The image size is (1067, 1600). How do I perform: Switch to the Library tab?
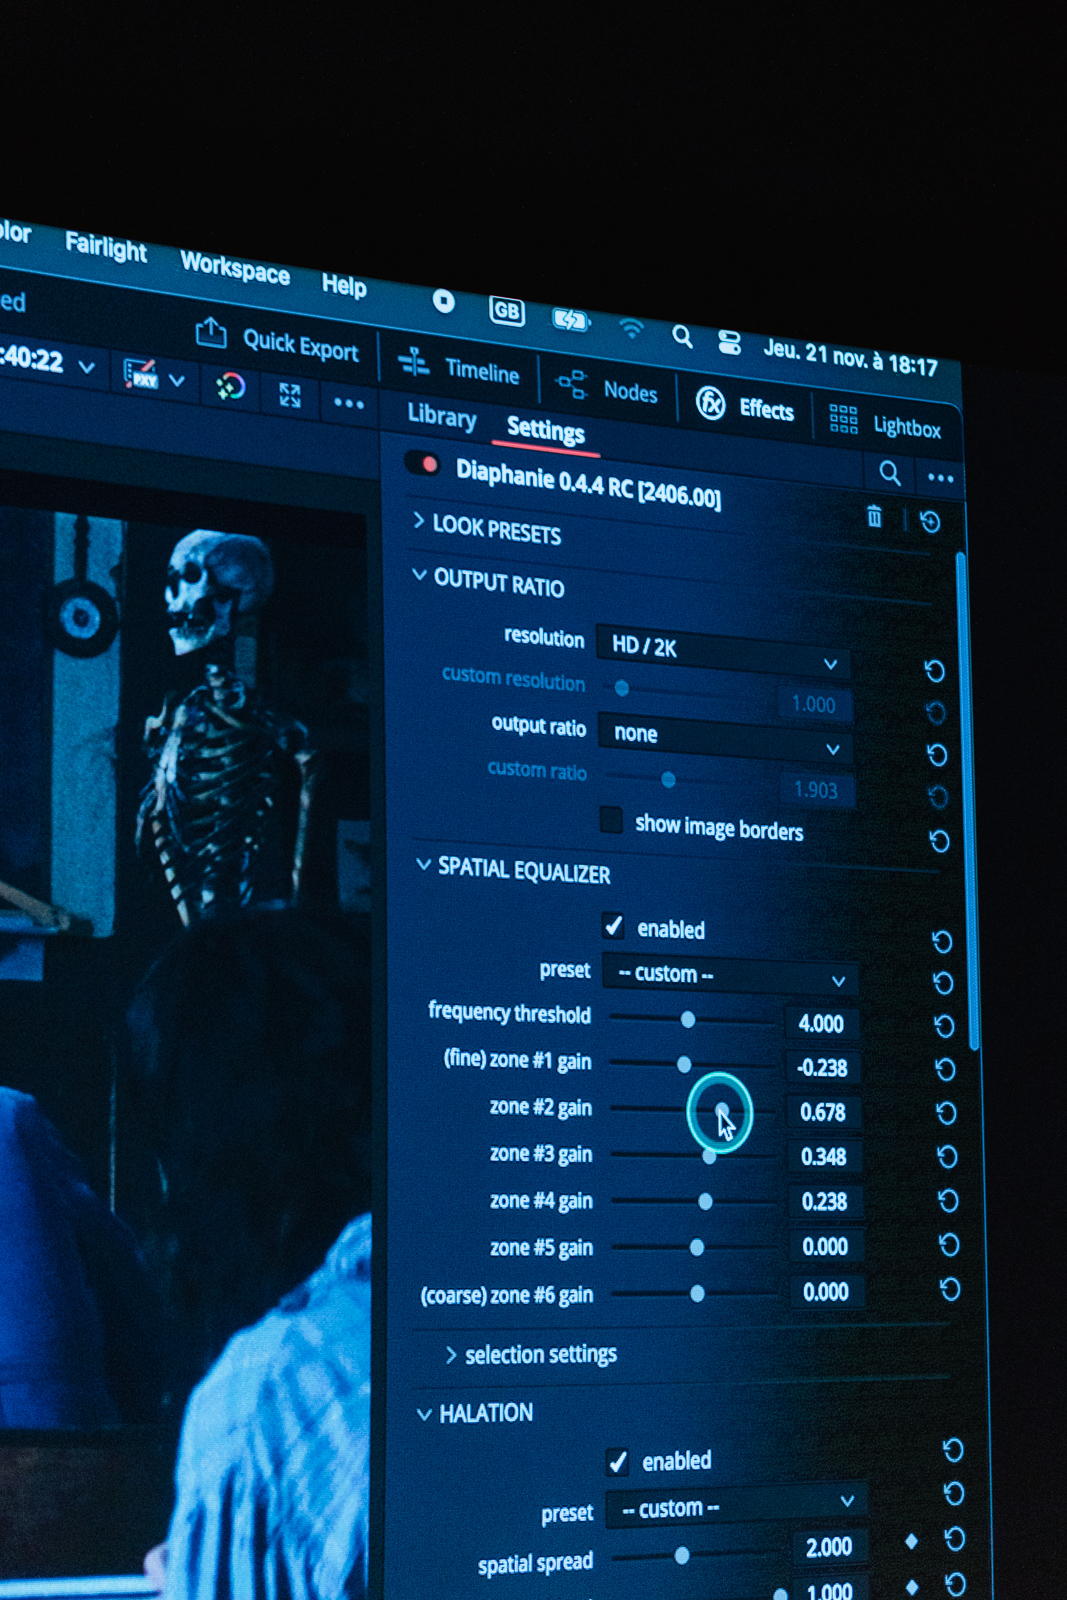coord(441,416)
